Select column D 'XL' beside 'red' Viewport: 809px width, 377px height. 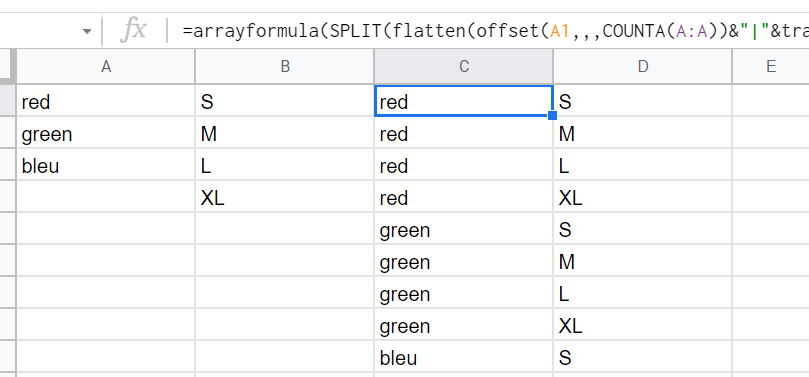pyautogui.click(x=642, y=197)
